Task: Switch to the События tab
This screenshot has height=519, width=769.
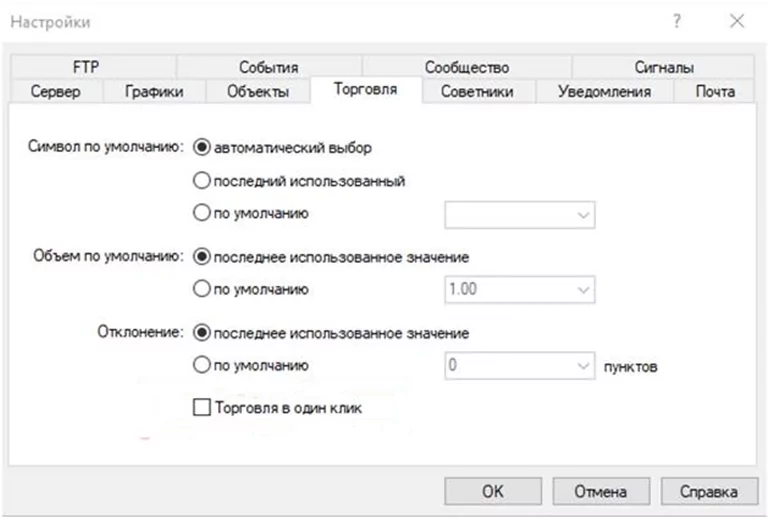Action: [269, 67]
